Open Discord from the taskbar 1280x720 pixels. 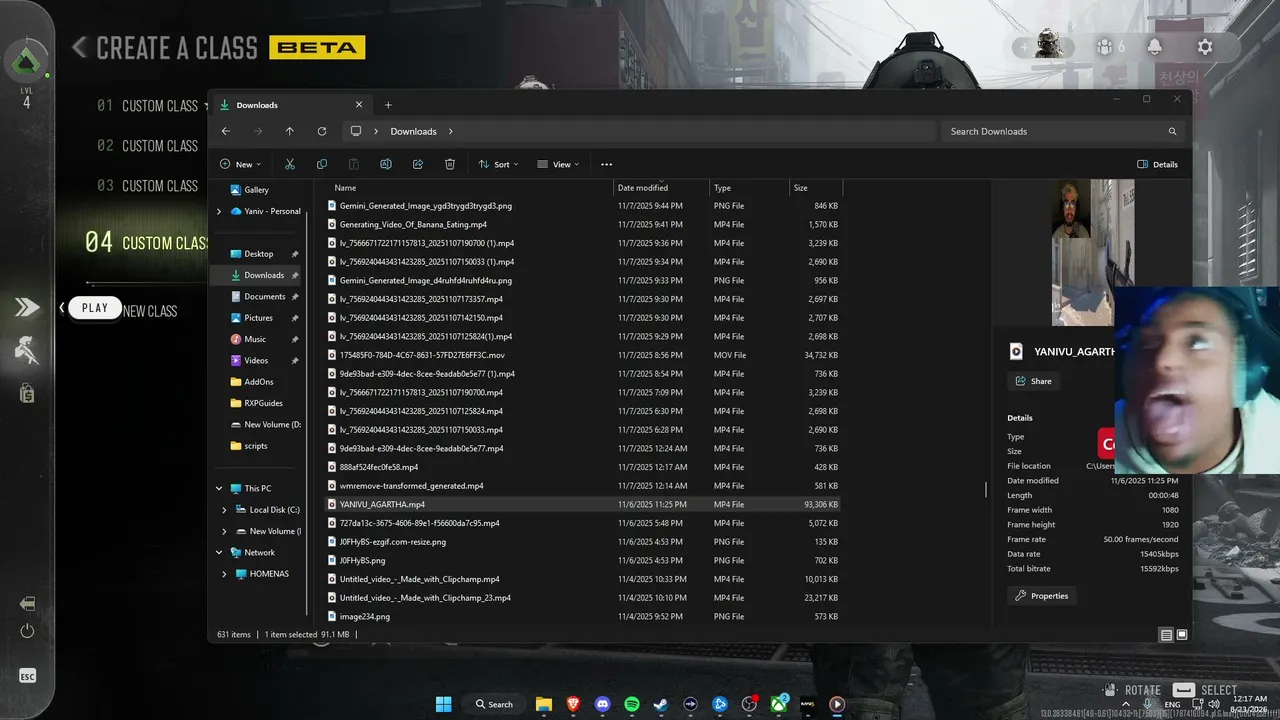[x=602, y=704]
